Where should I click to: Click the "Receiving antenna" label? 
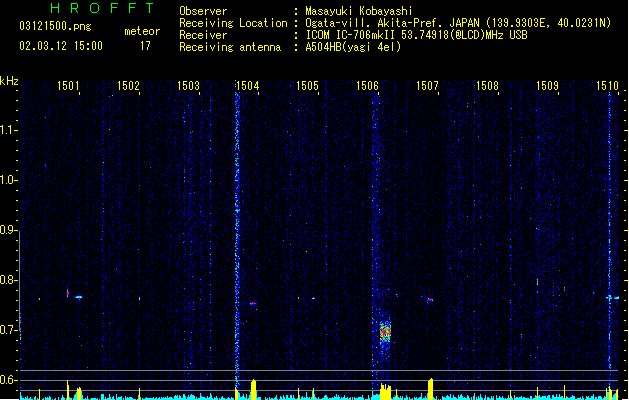pos(230,47)
